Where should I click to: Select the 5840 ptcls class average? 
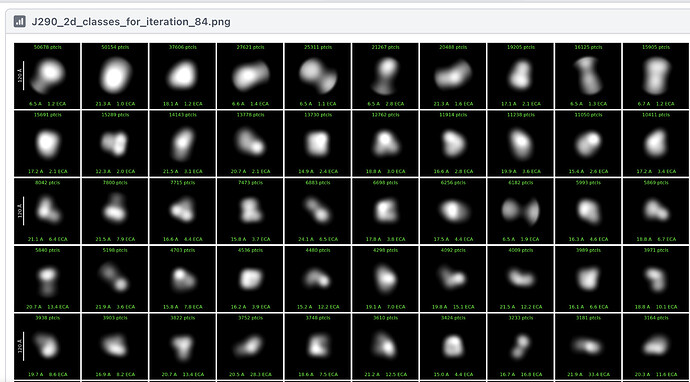pyautogui.click(x=48, y=279)
